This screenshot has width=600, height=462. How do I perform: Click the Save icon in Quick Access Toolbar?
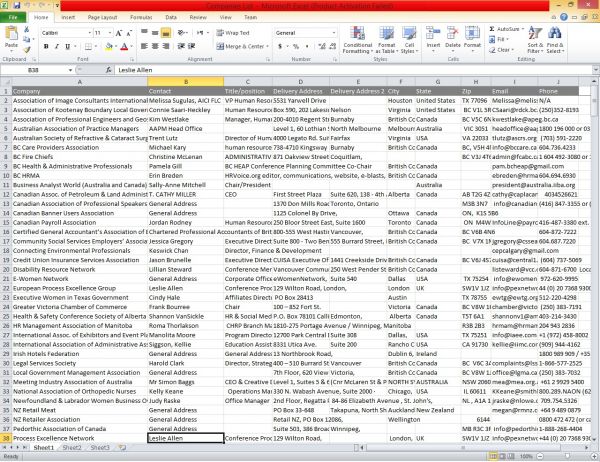click(17, 5)
